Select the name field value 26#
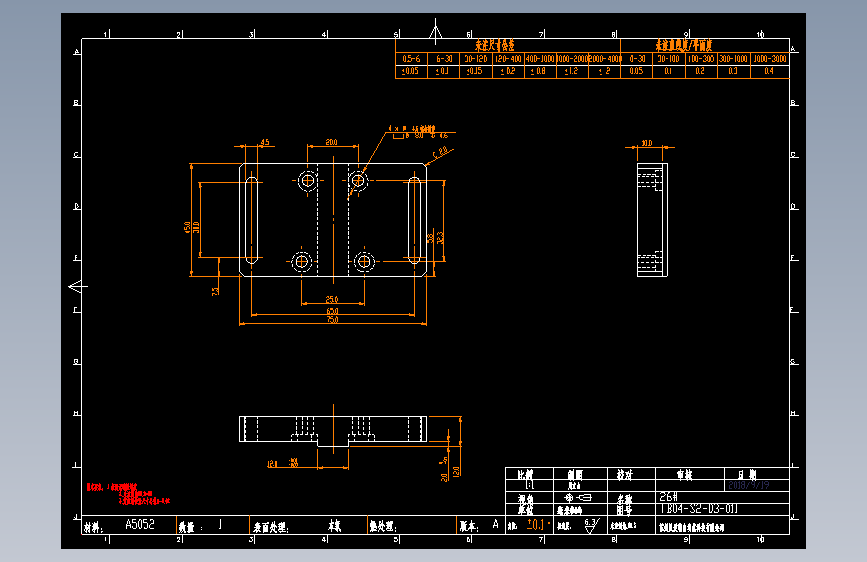Image resolution: width=867 pixels, height=562 pixels. tap(668, 497)
